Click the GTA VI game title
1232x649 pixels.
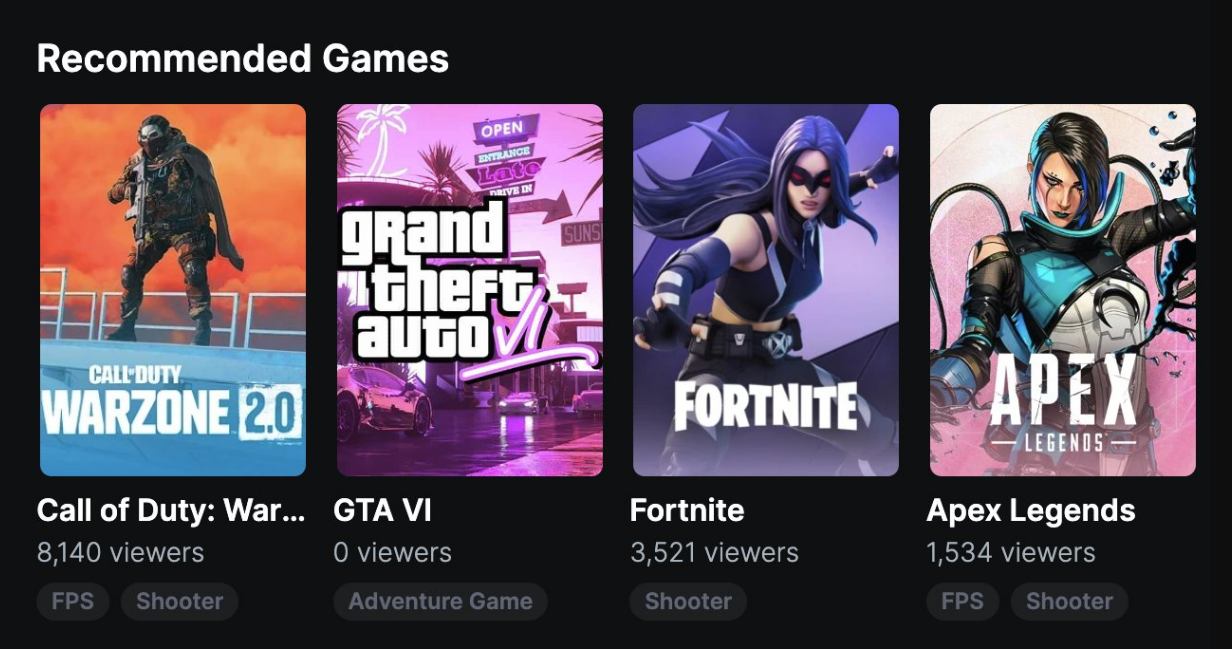pos(382,510)
